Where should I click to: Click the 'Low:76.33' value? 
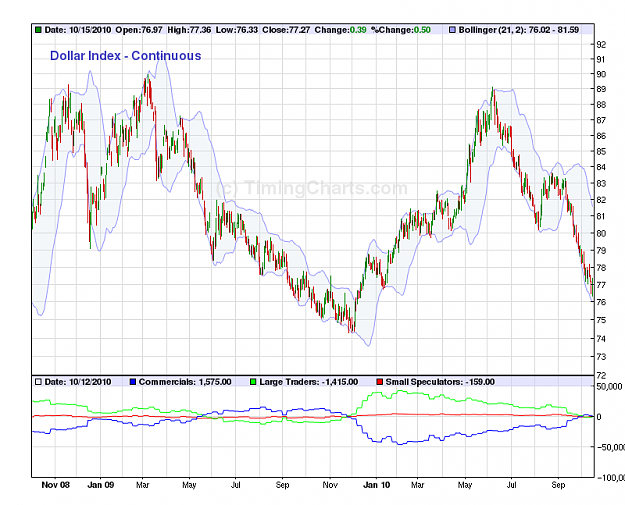[237, 30]
